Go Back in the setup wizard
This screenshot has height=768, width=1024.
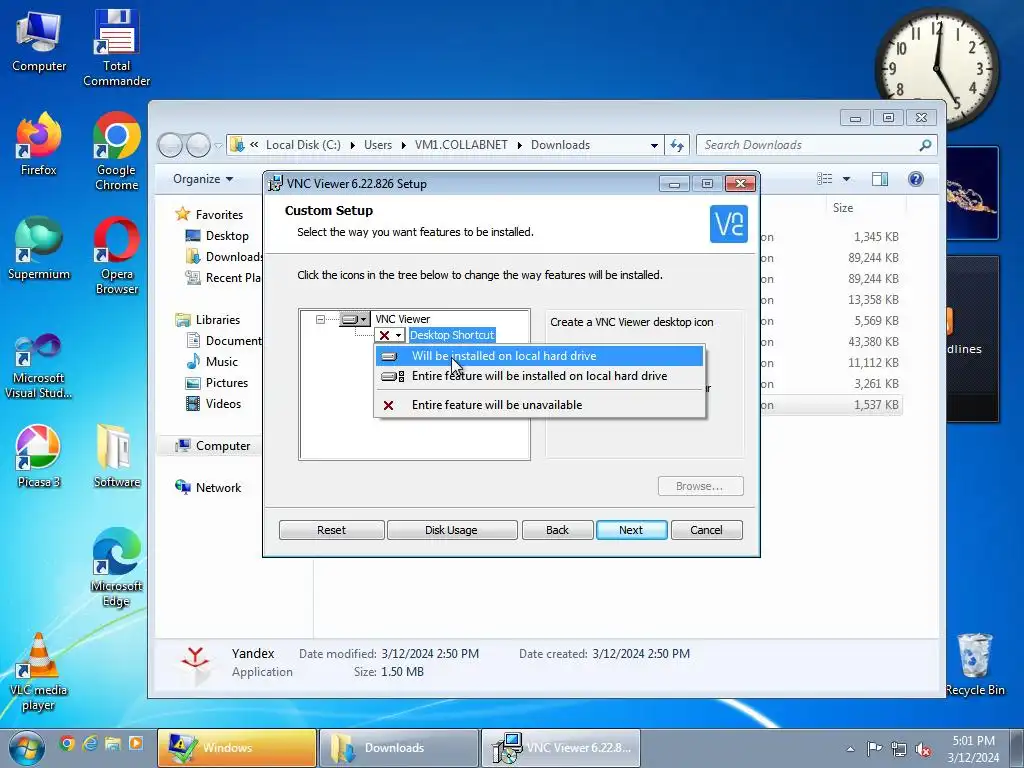coord(557,530)
